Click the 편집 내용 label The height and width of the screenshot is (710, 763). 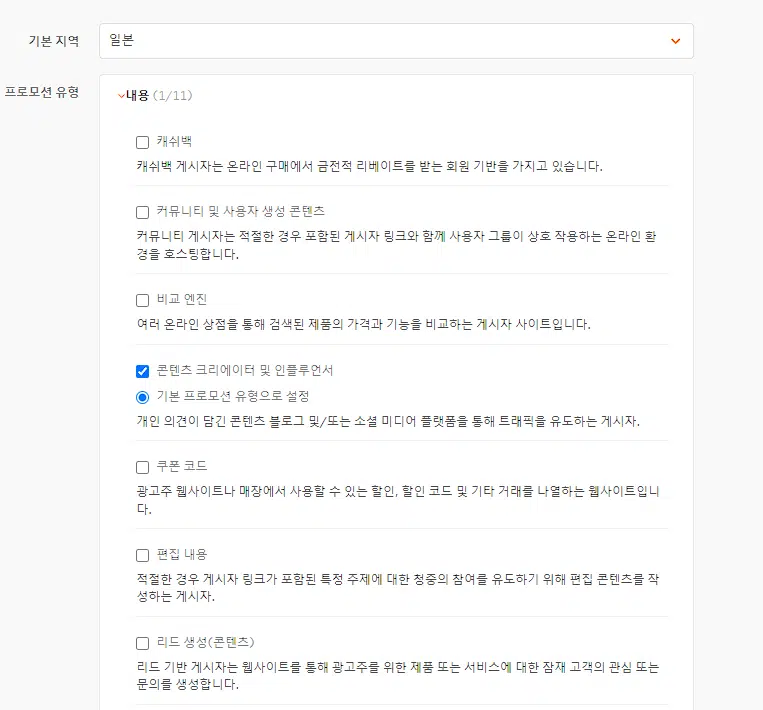182,554
